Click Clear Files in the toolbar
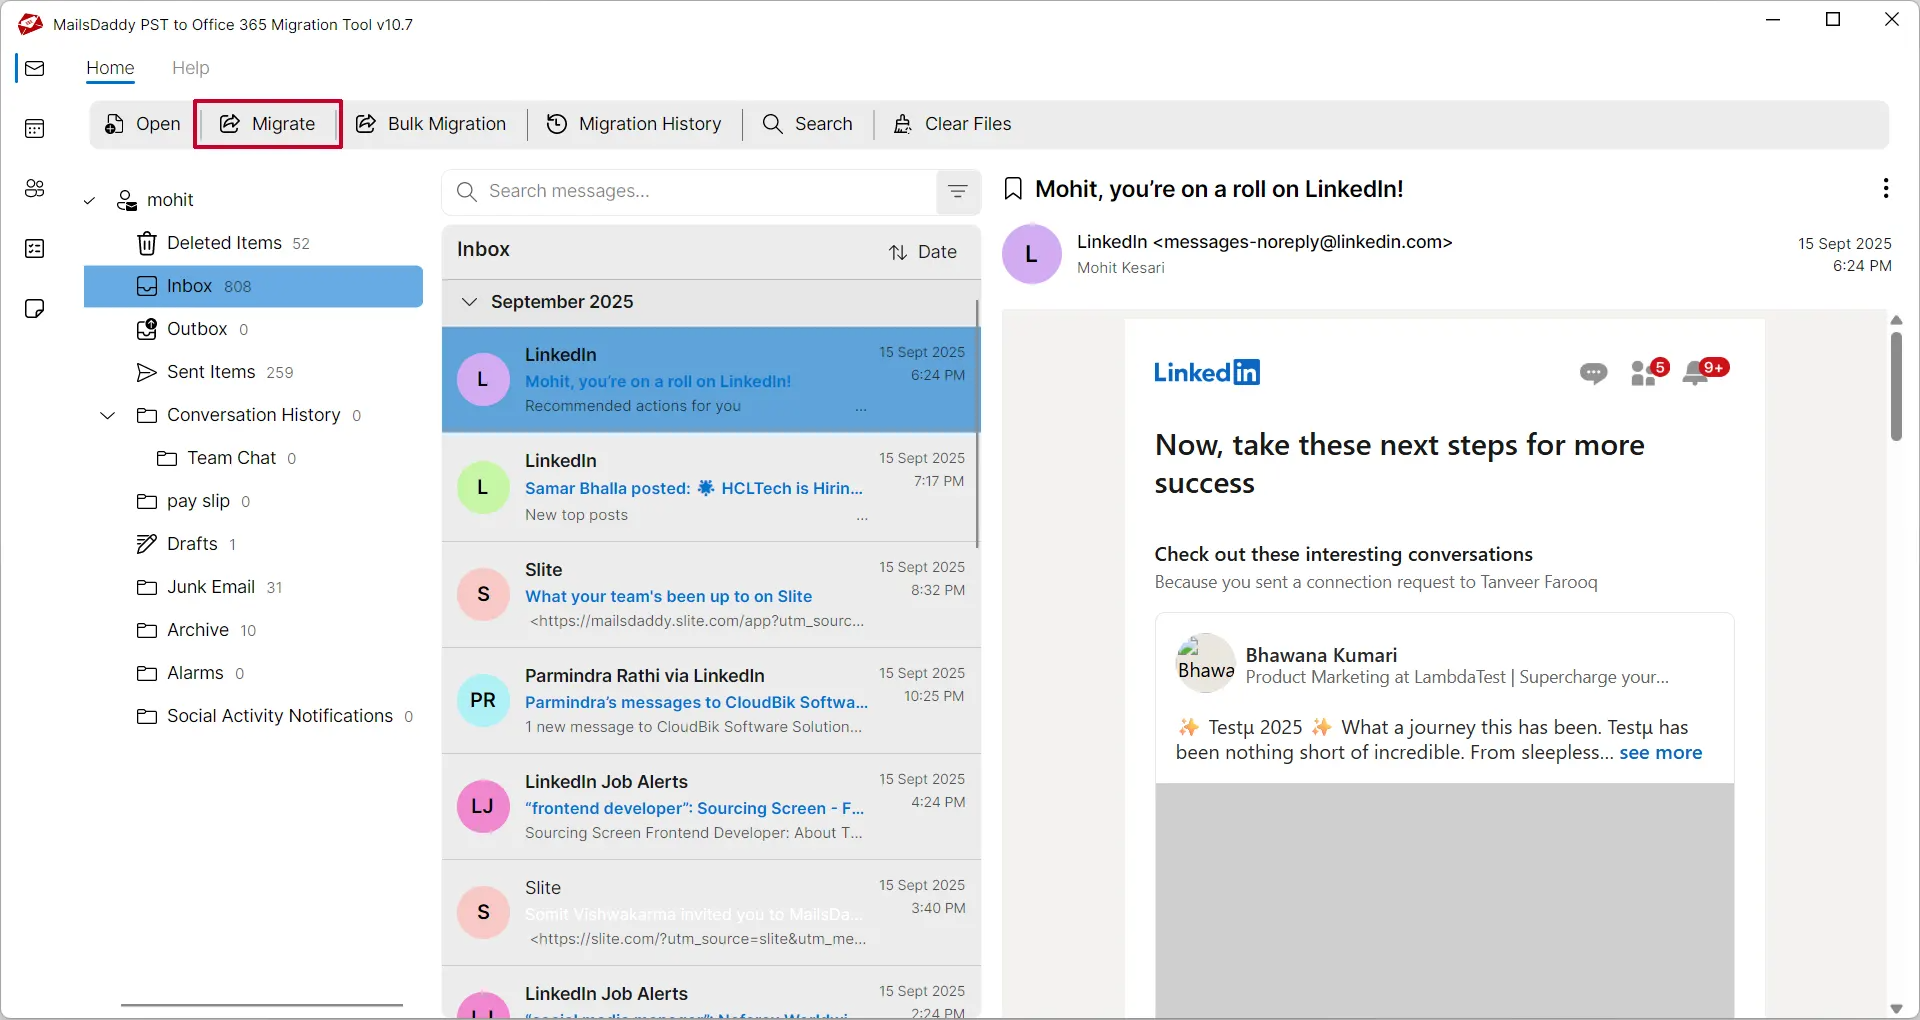 tap(952, 124)
